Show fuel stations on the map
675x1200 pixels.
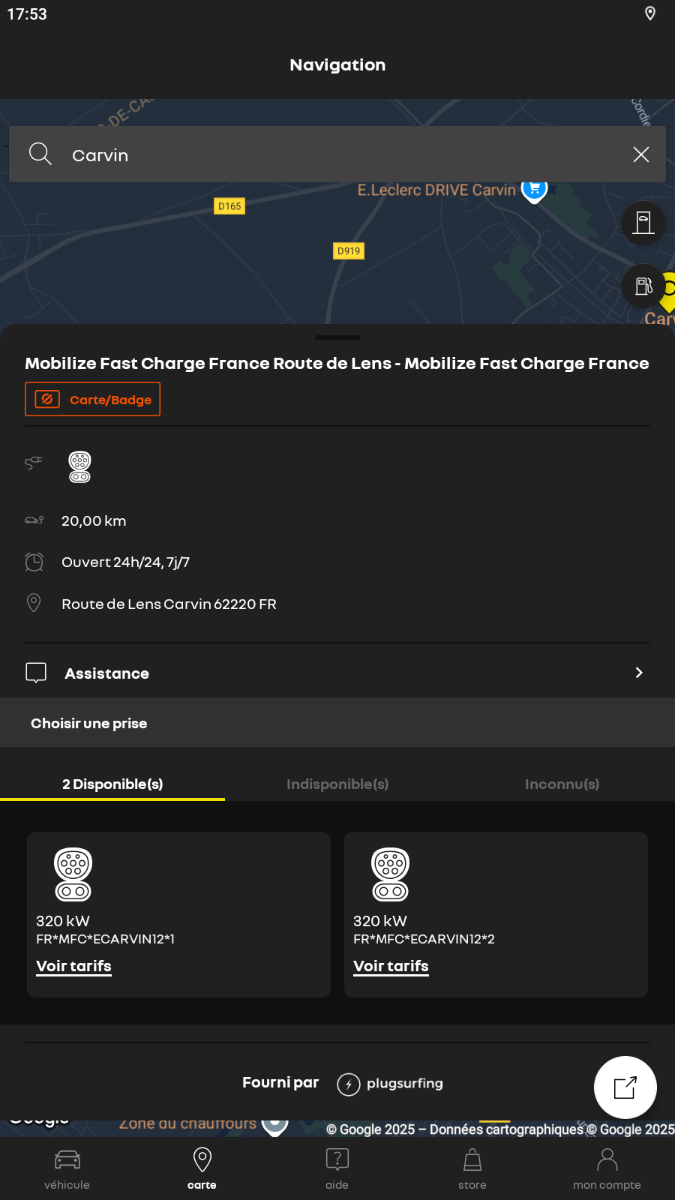[x=643, y=286]
